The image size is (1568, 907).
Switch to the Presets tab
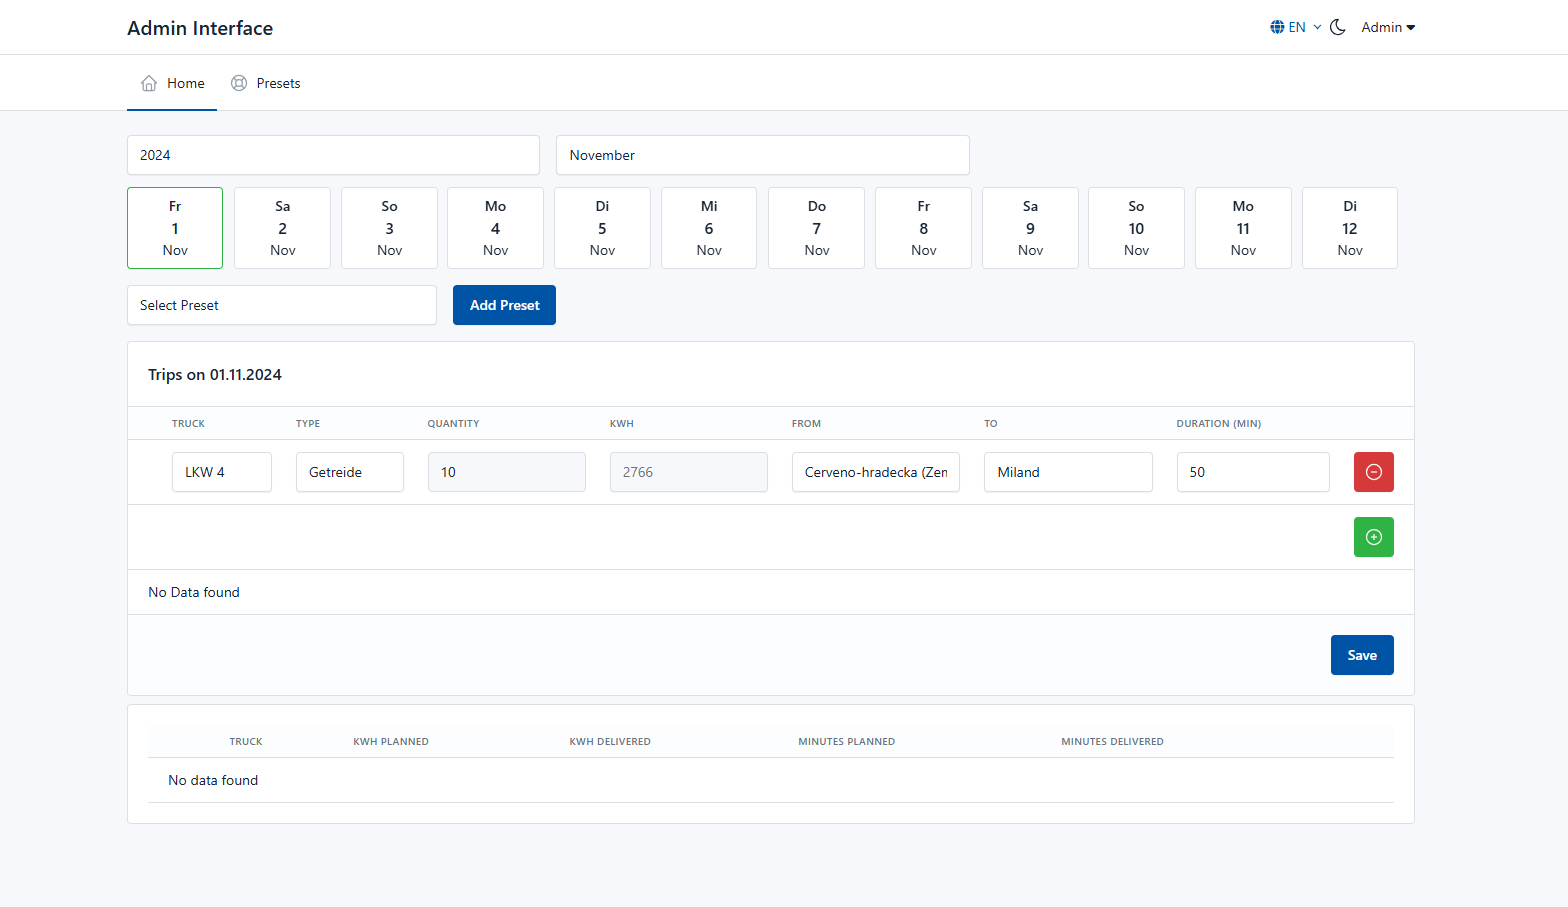point(265,83)
